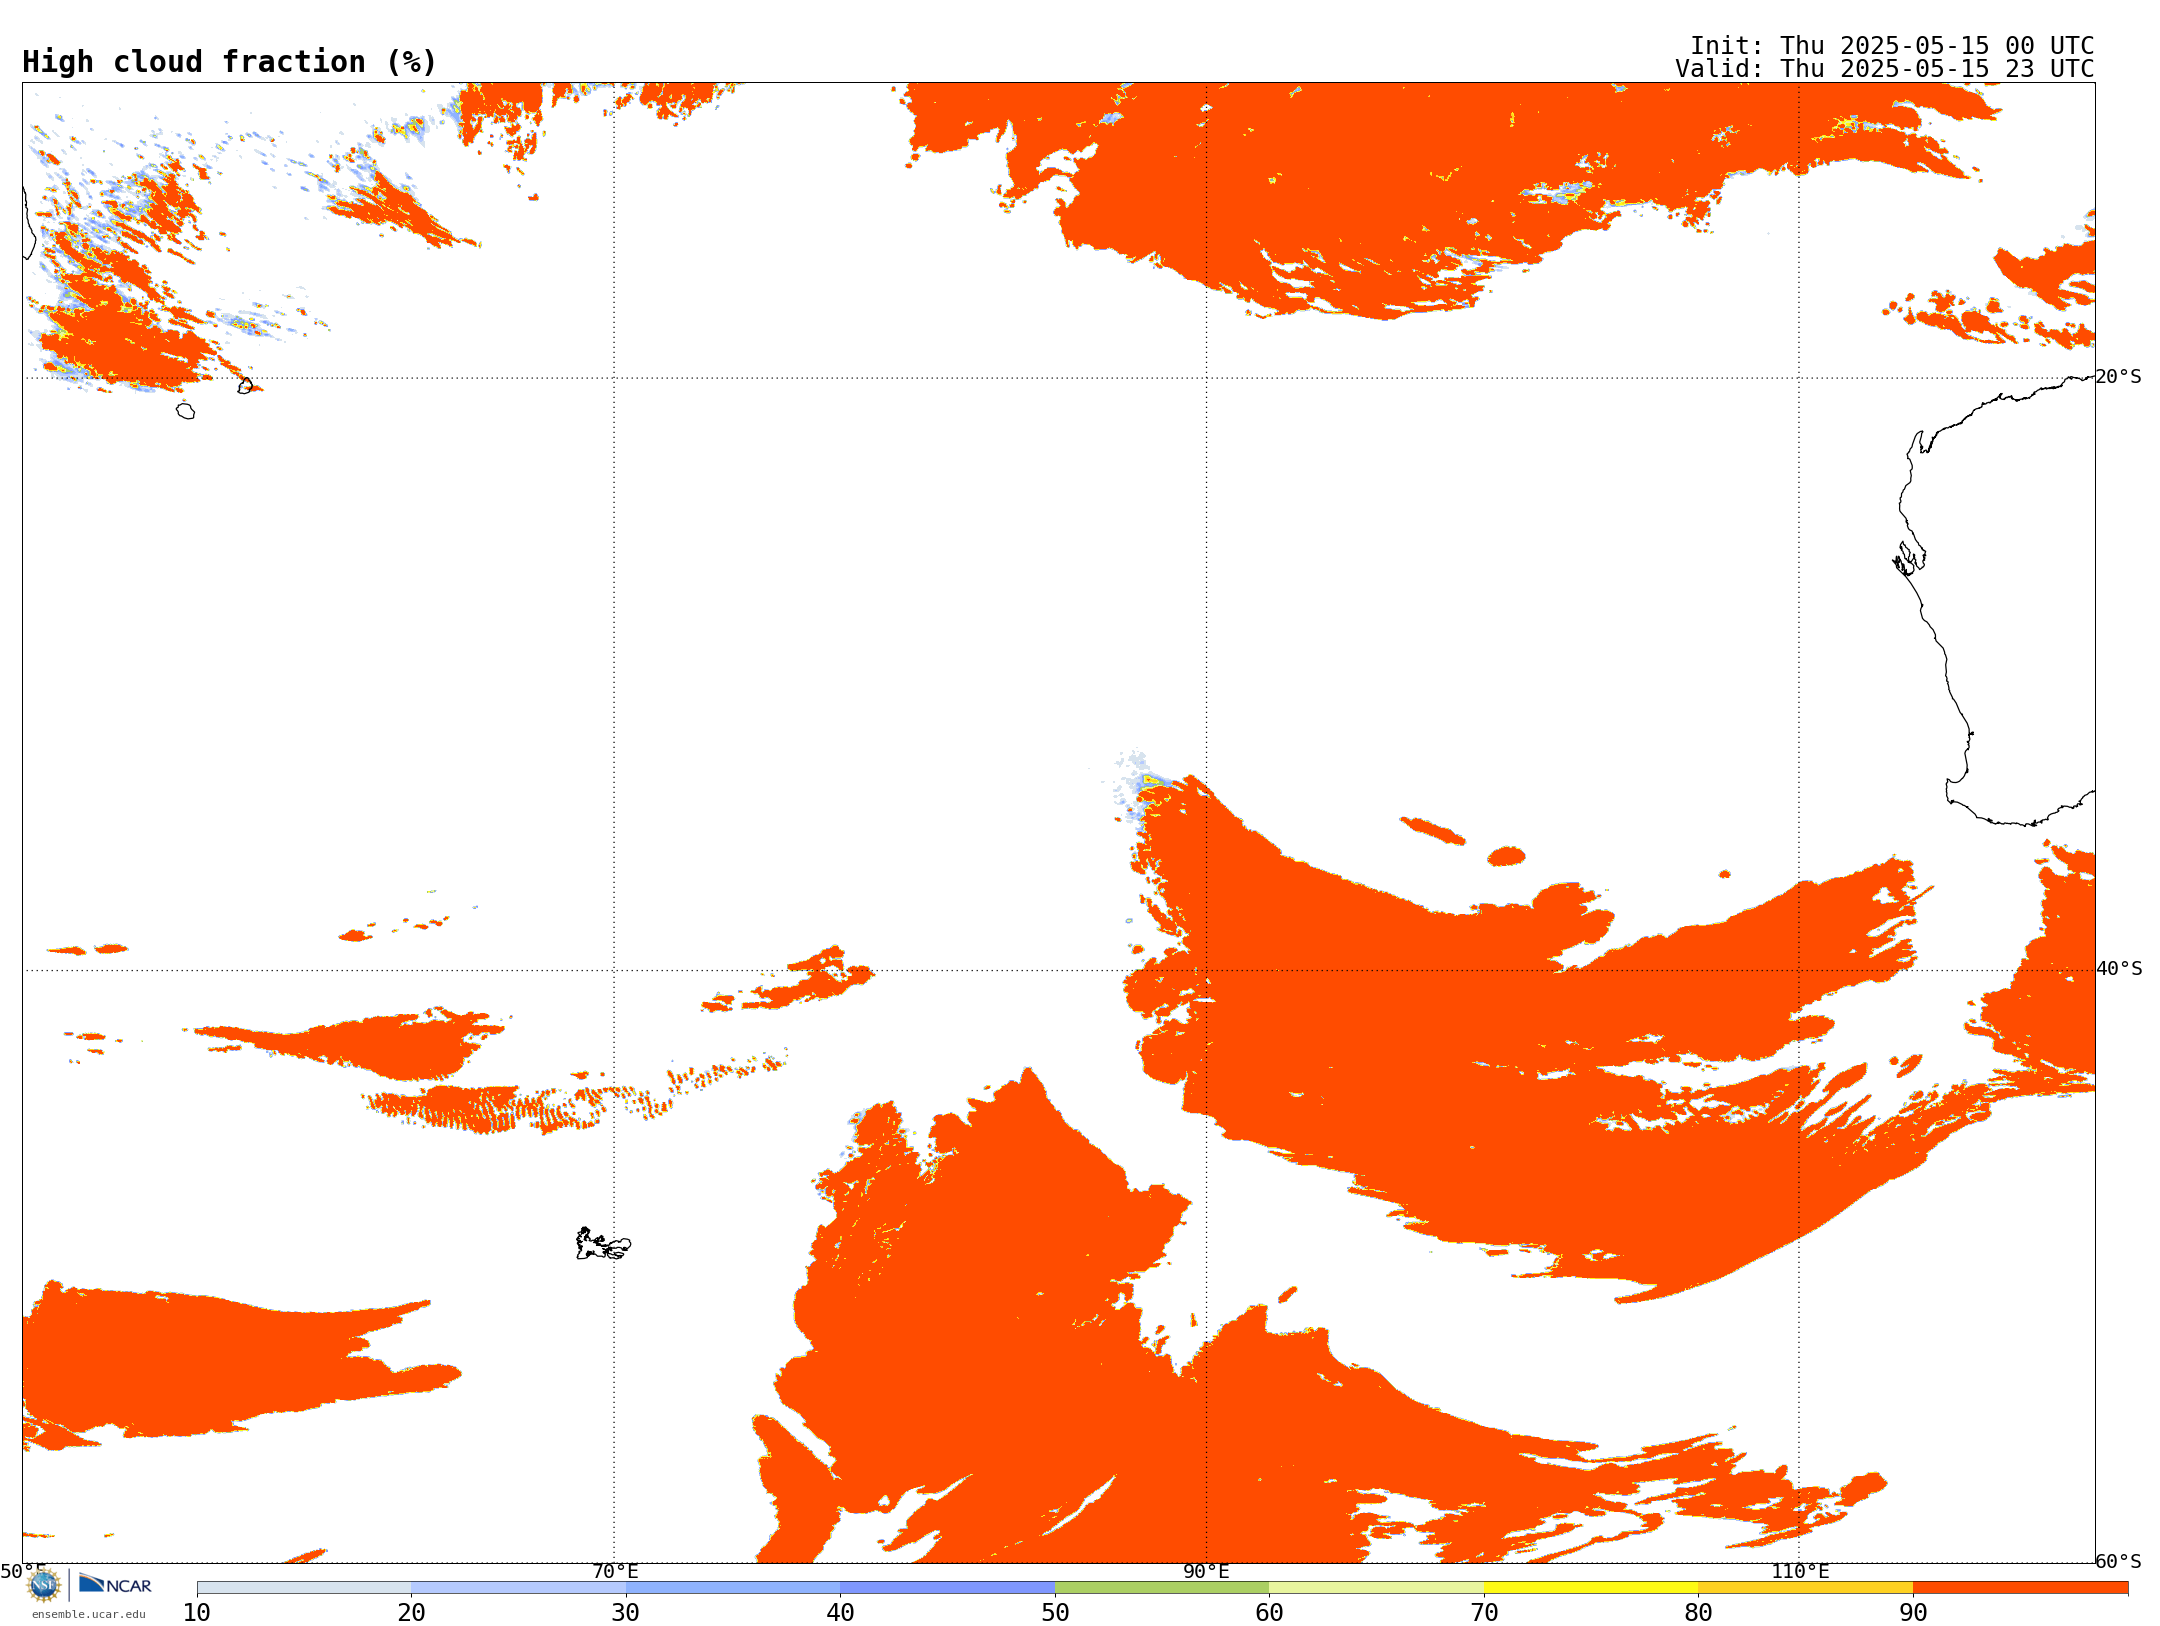2160x1626 pixels.
Task: Pick the 60-70 pale yellow-green colorbar segment
Action: [1376, 1588]
